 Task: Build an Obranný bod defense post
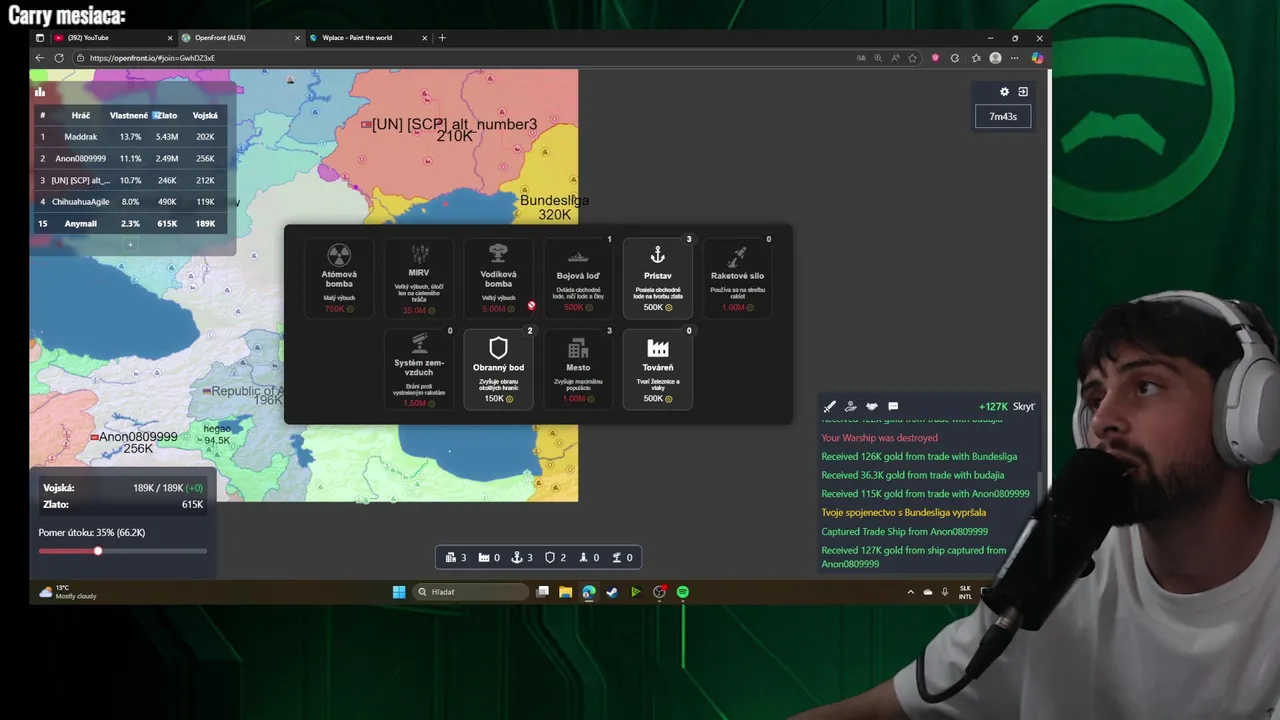(x=498, y=370)
